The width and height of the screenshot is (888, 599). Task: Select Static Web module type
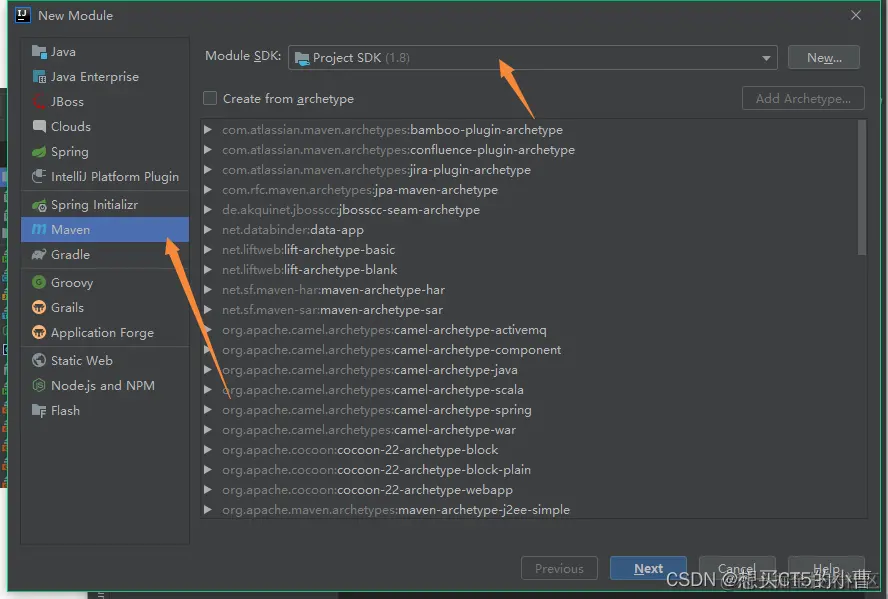click(105, 360)
